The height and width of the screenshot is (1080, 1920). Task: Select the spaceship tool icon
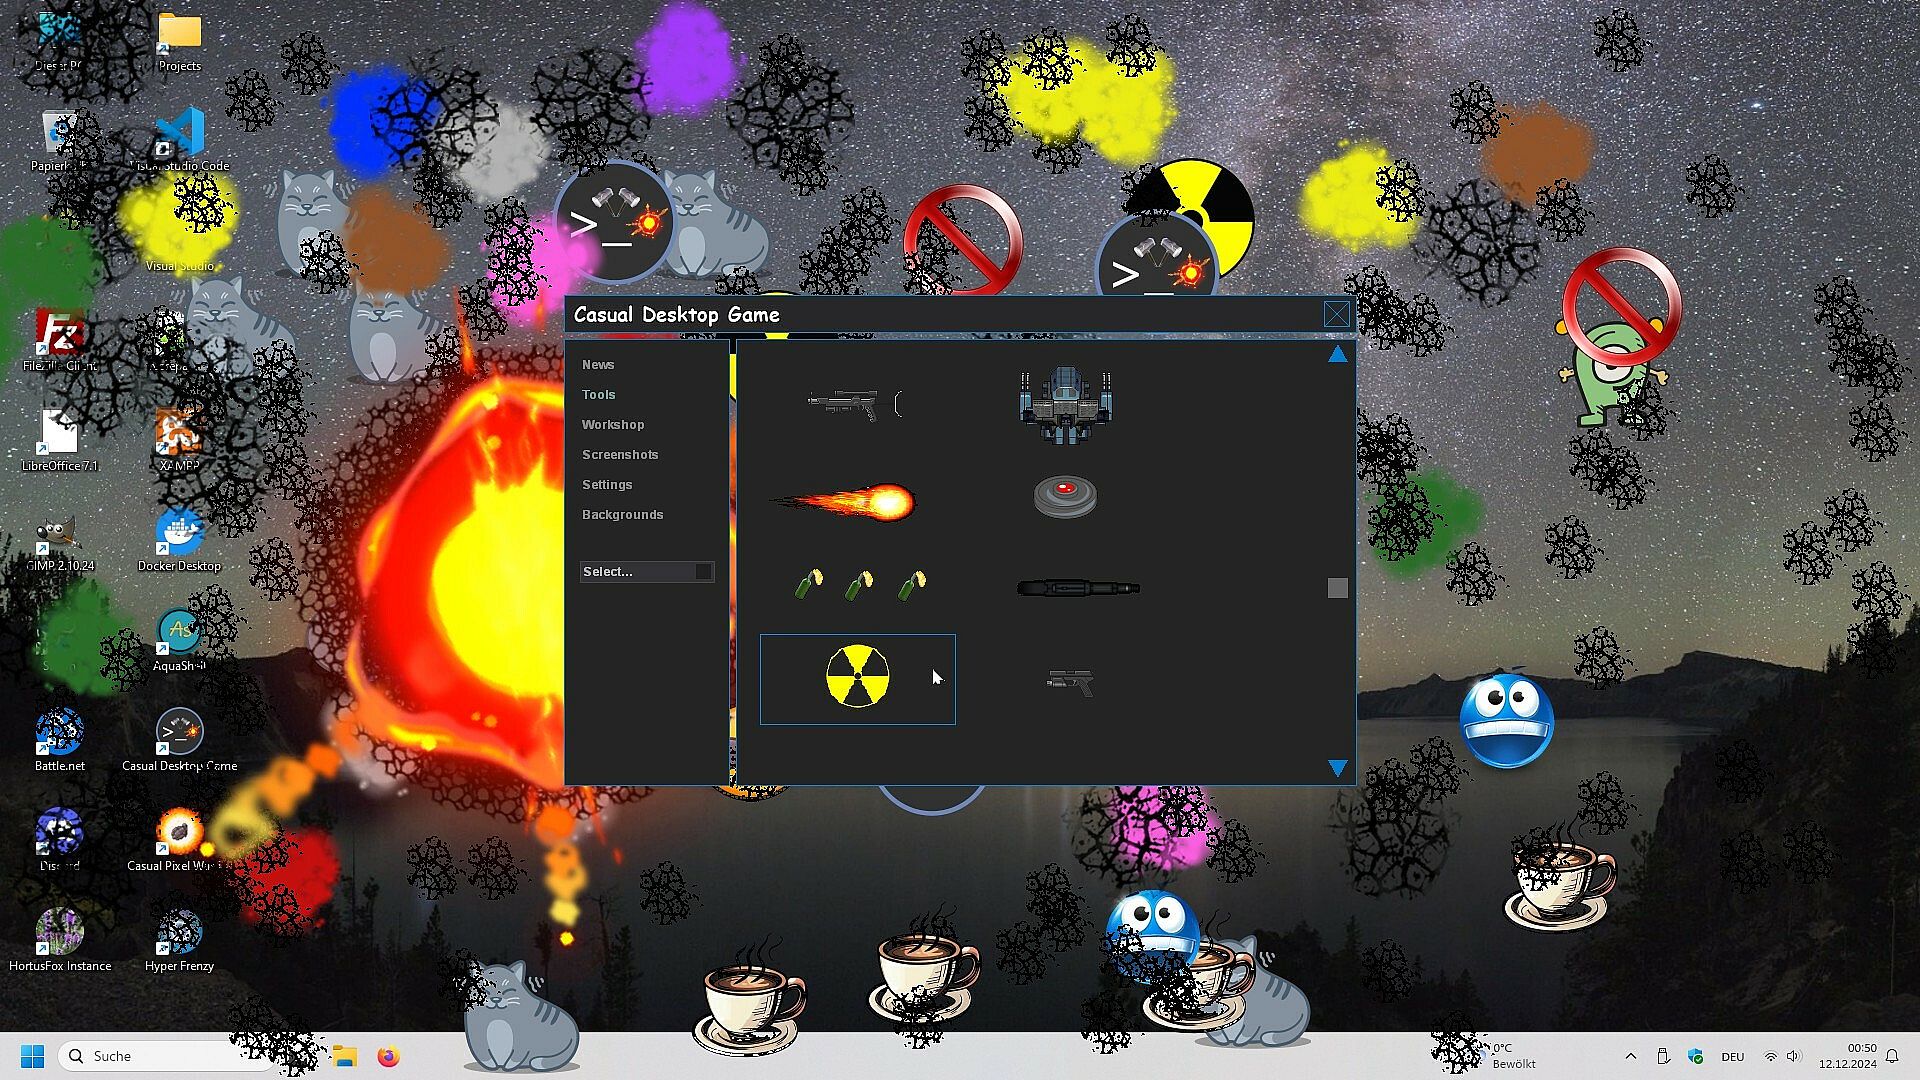pos(1065,405)
